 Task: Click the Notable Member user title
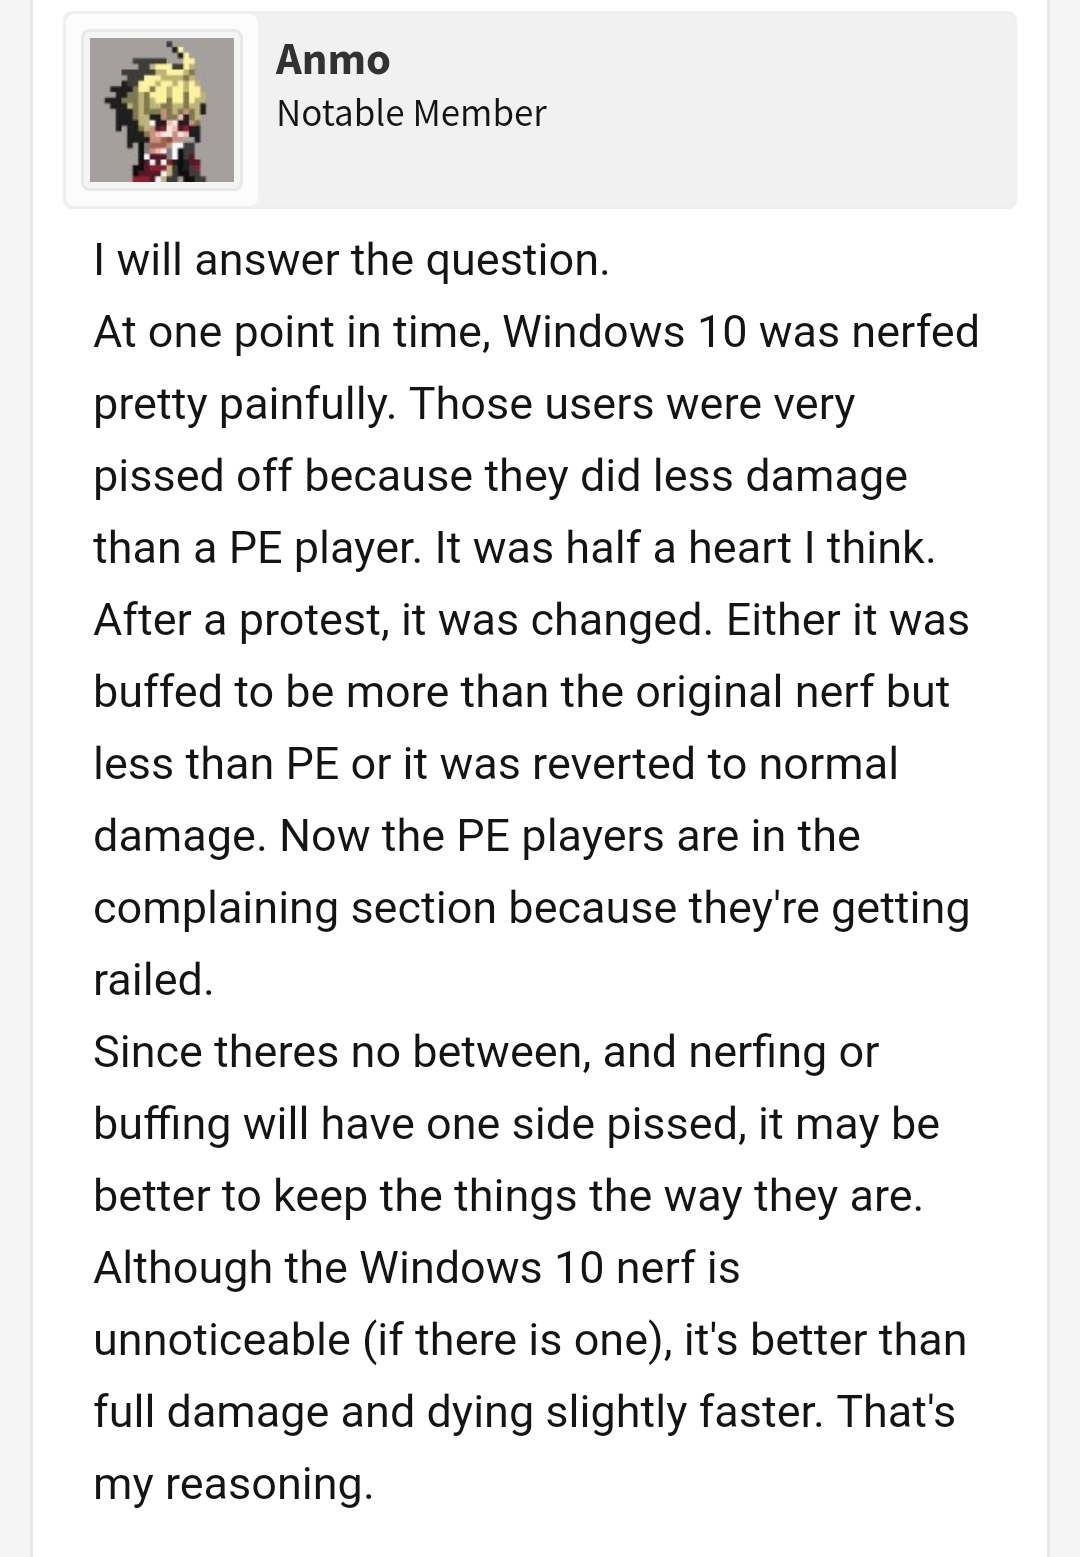(411, 113)
